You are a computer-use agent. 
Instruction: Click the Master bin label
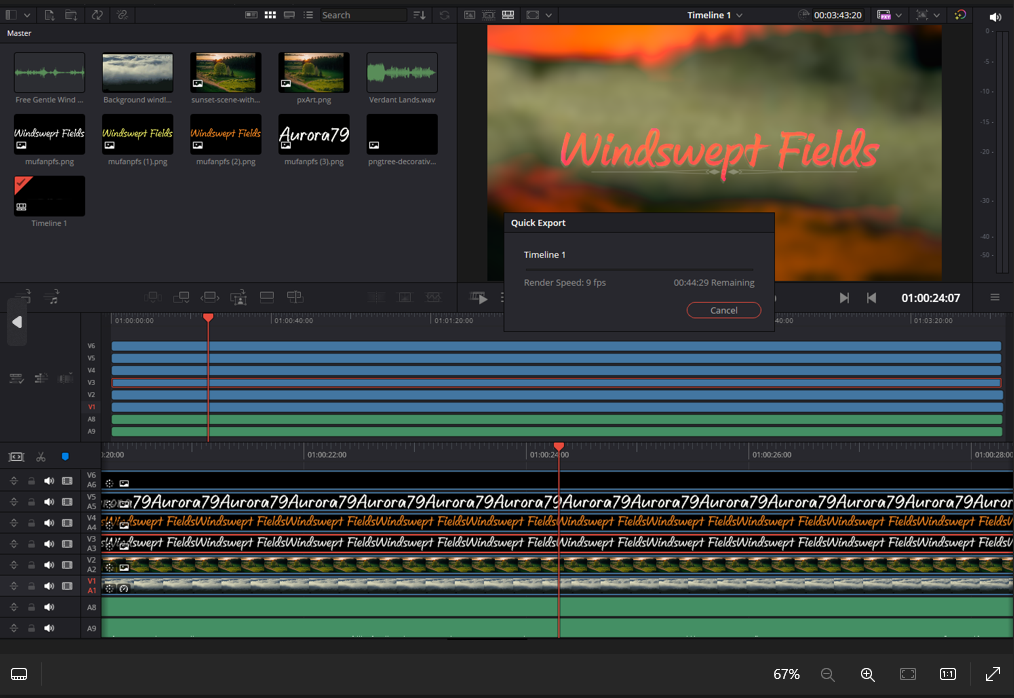tap(19, 33)
